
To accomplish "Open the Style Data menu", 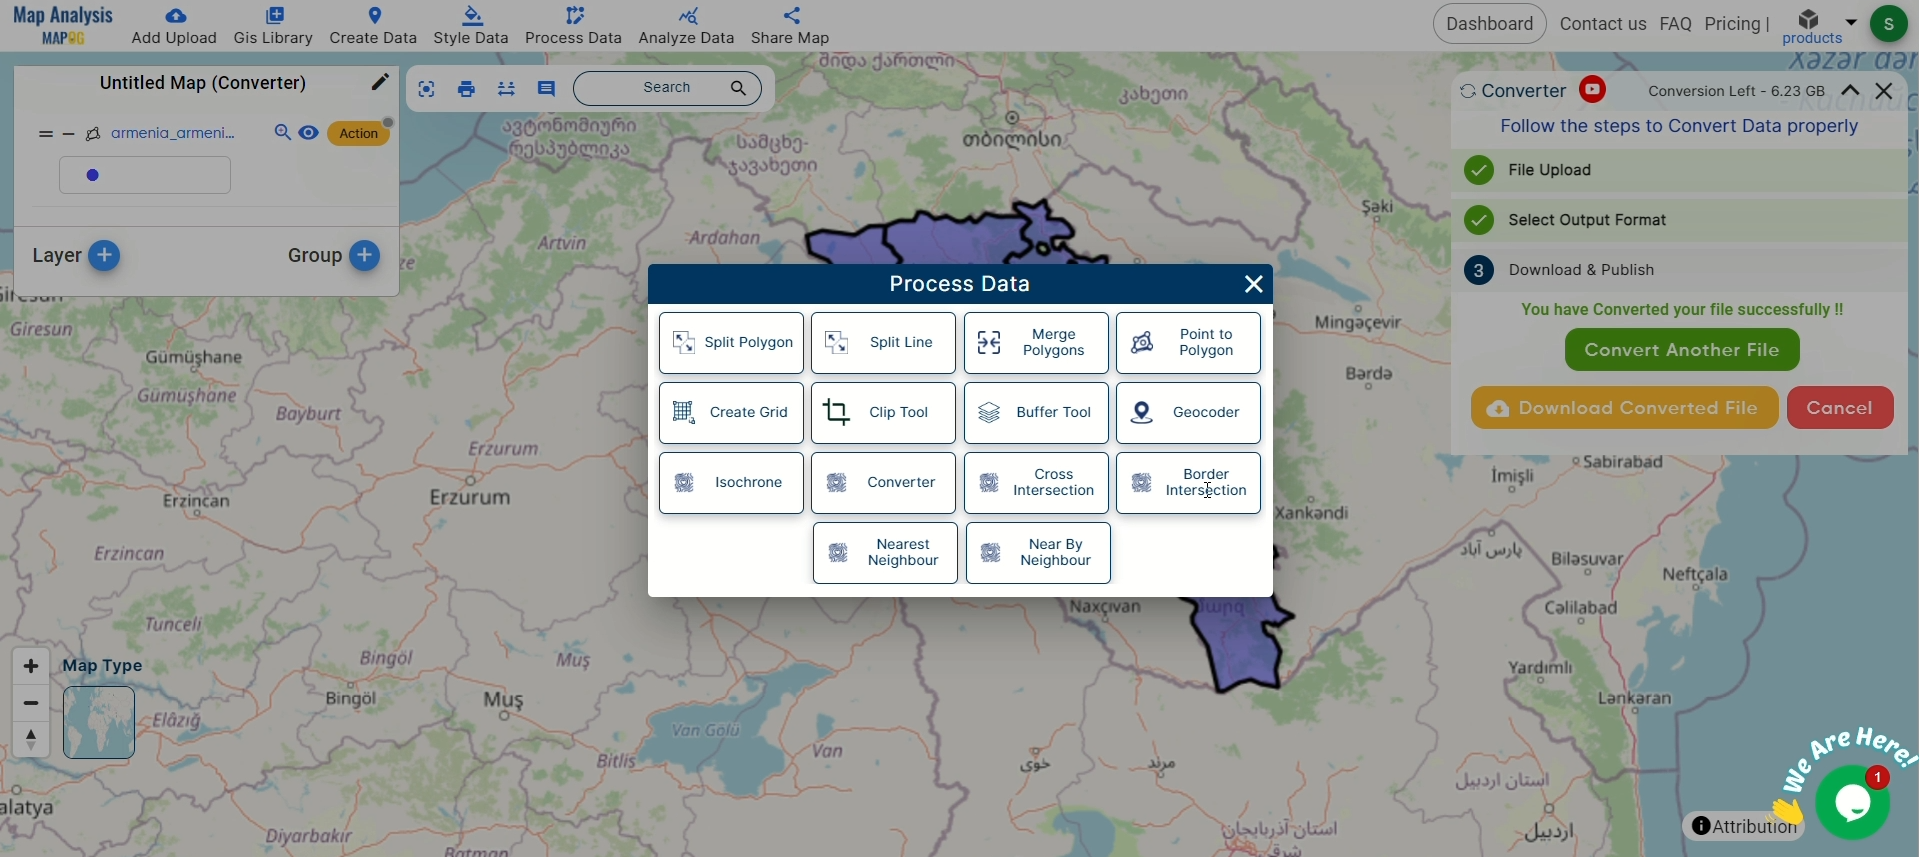I will [471, 26].
